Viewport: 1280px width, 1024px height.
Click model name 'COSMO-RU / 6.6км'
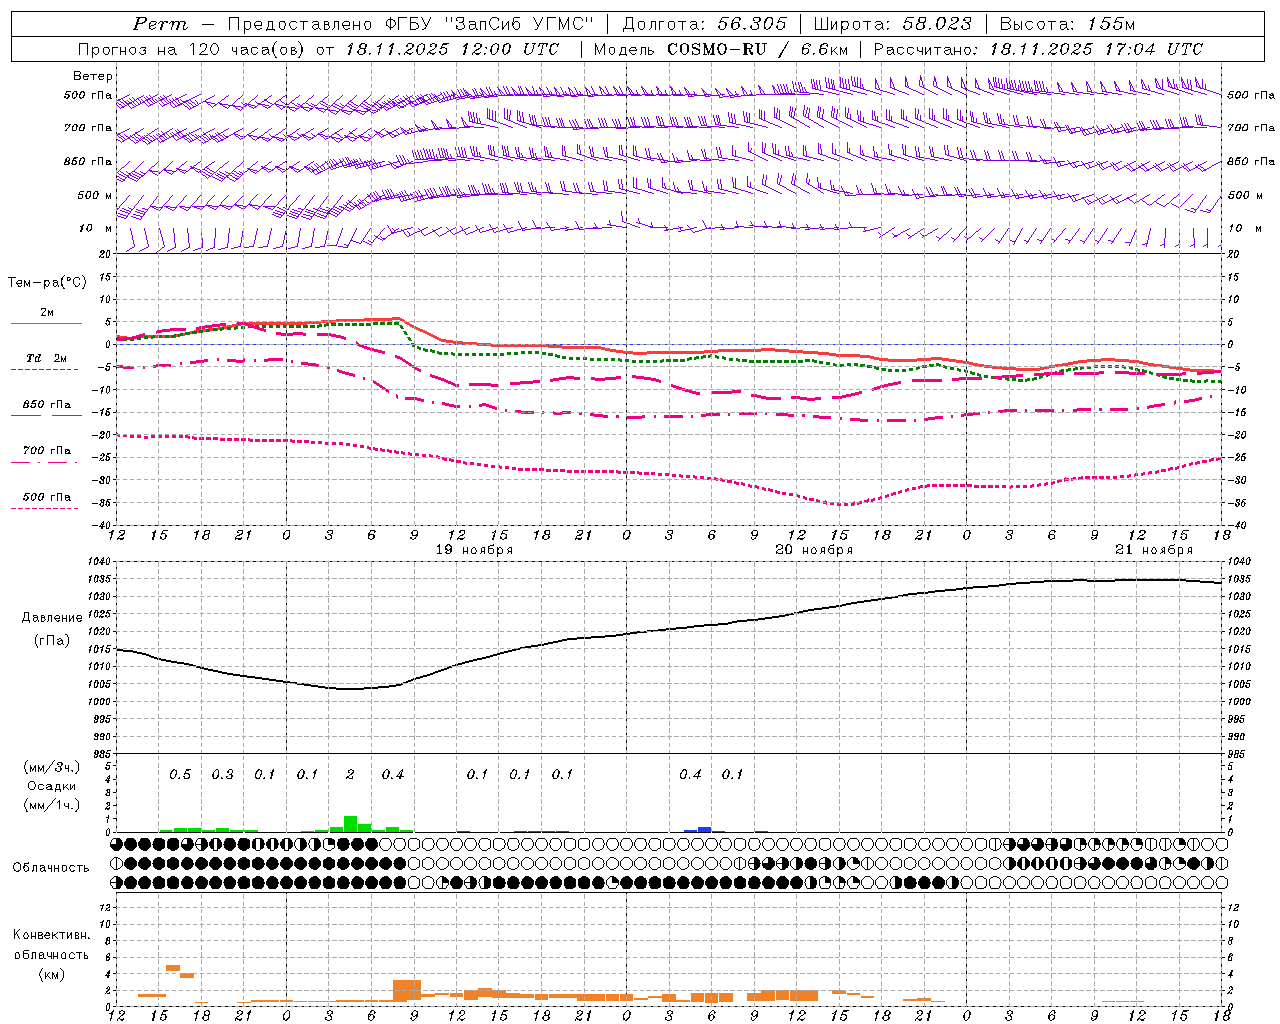(758, 49)
